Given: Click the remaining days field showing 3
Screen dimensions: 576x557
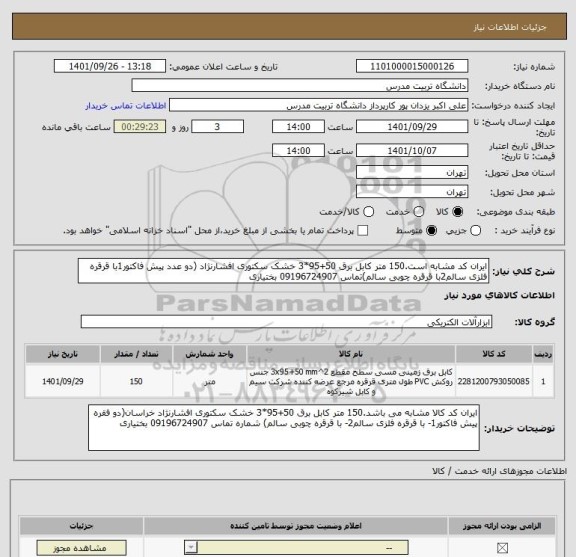Looking at the screenshot, I should [217, 127].
